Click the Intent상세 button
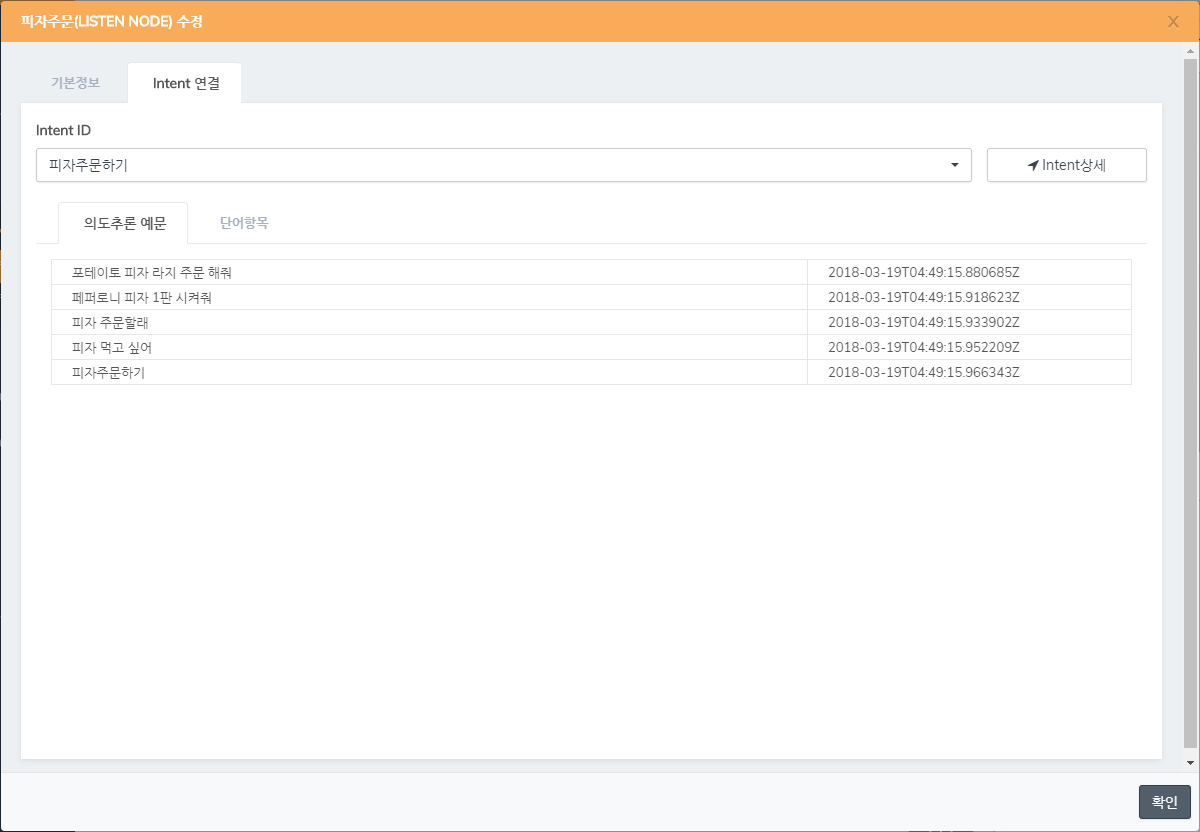Viewport: 1200px width, 832px height. tap(1066, 165)
